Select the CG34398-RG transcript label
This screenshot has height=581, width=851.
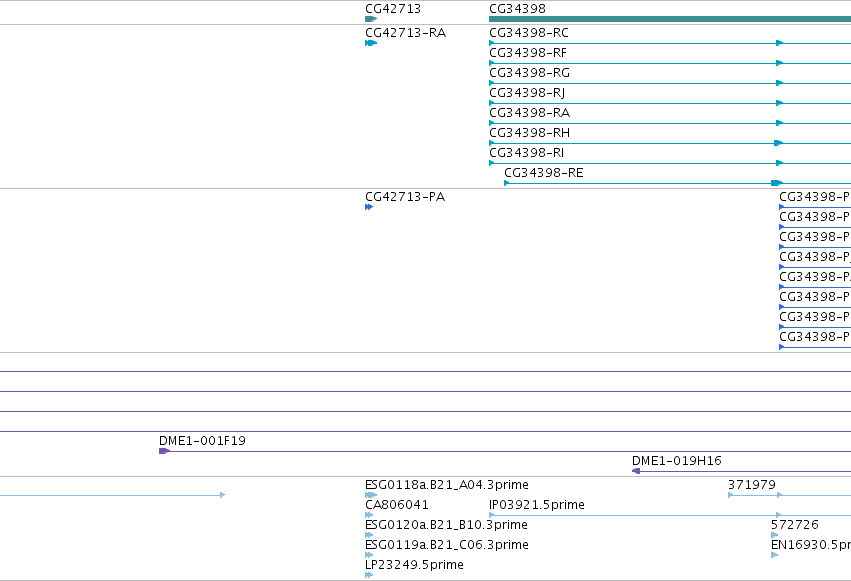[529, 73]
